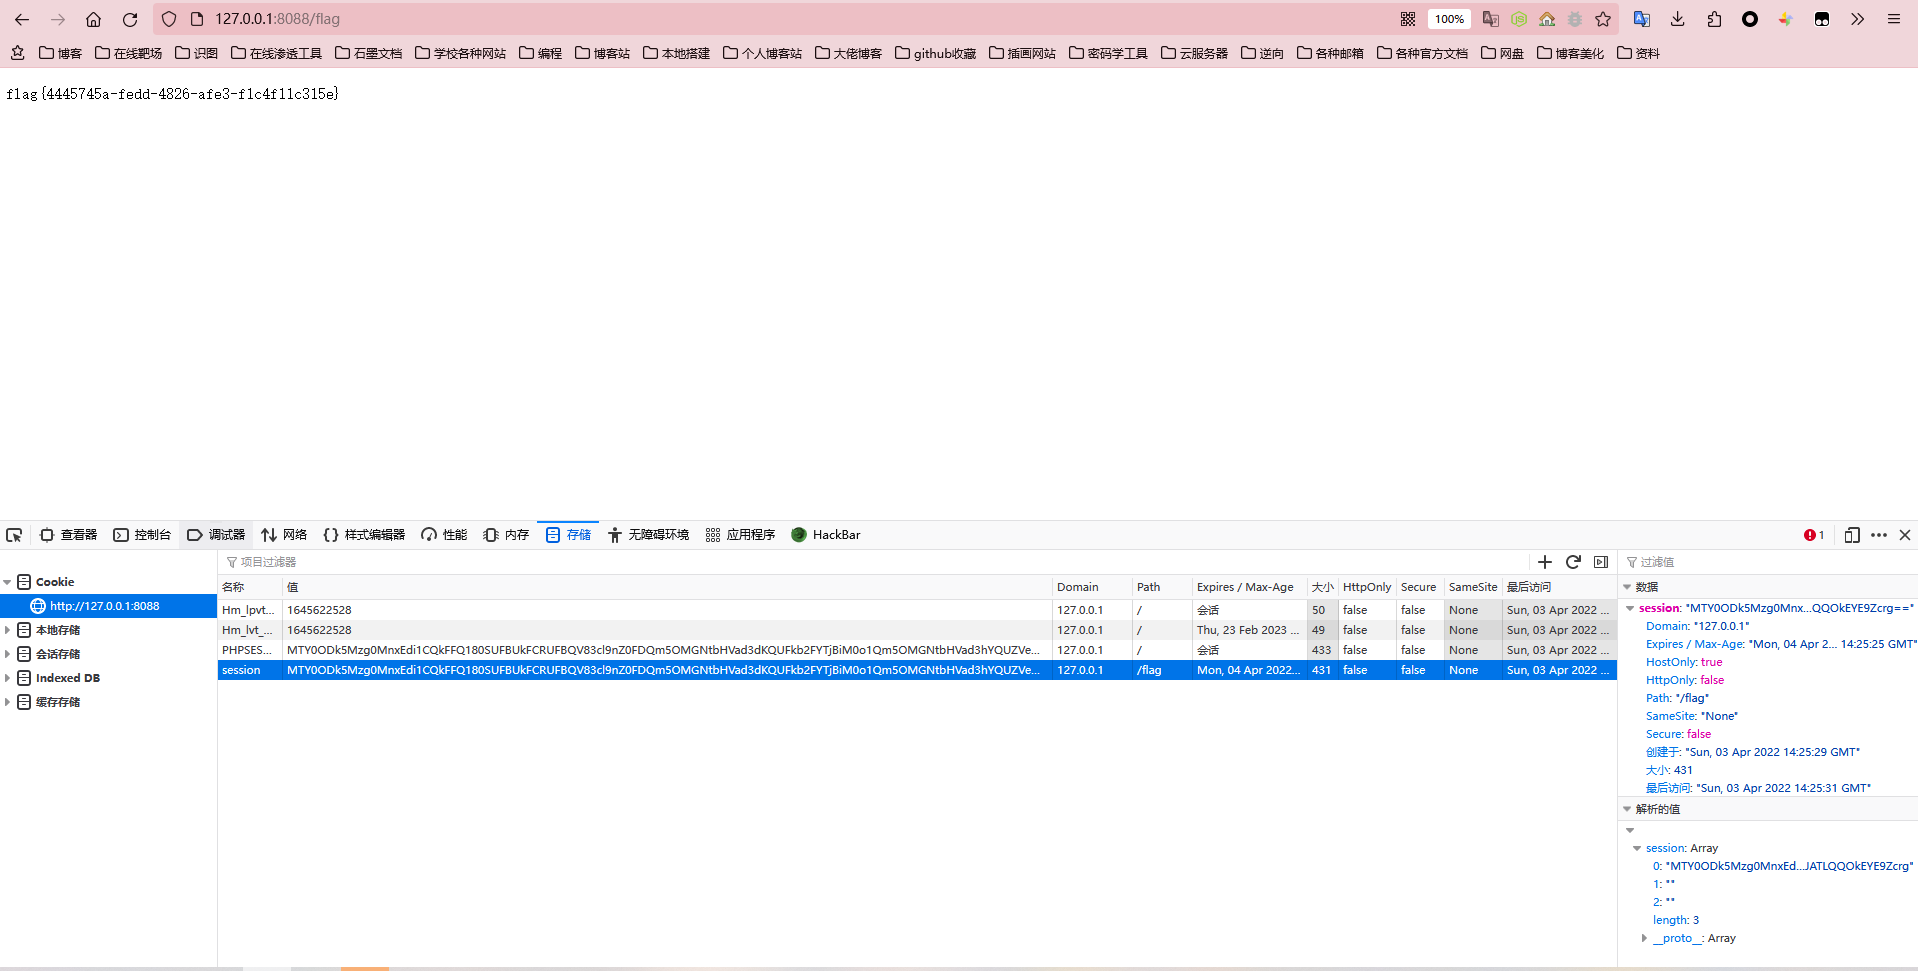Switch to the 网络 network tab
This screenshot has width=1918, height=971.
(284, 535)
